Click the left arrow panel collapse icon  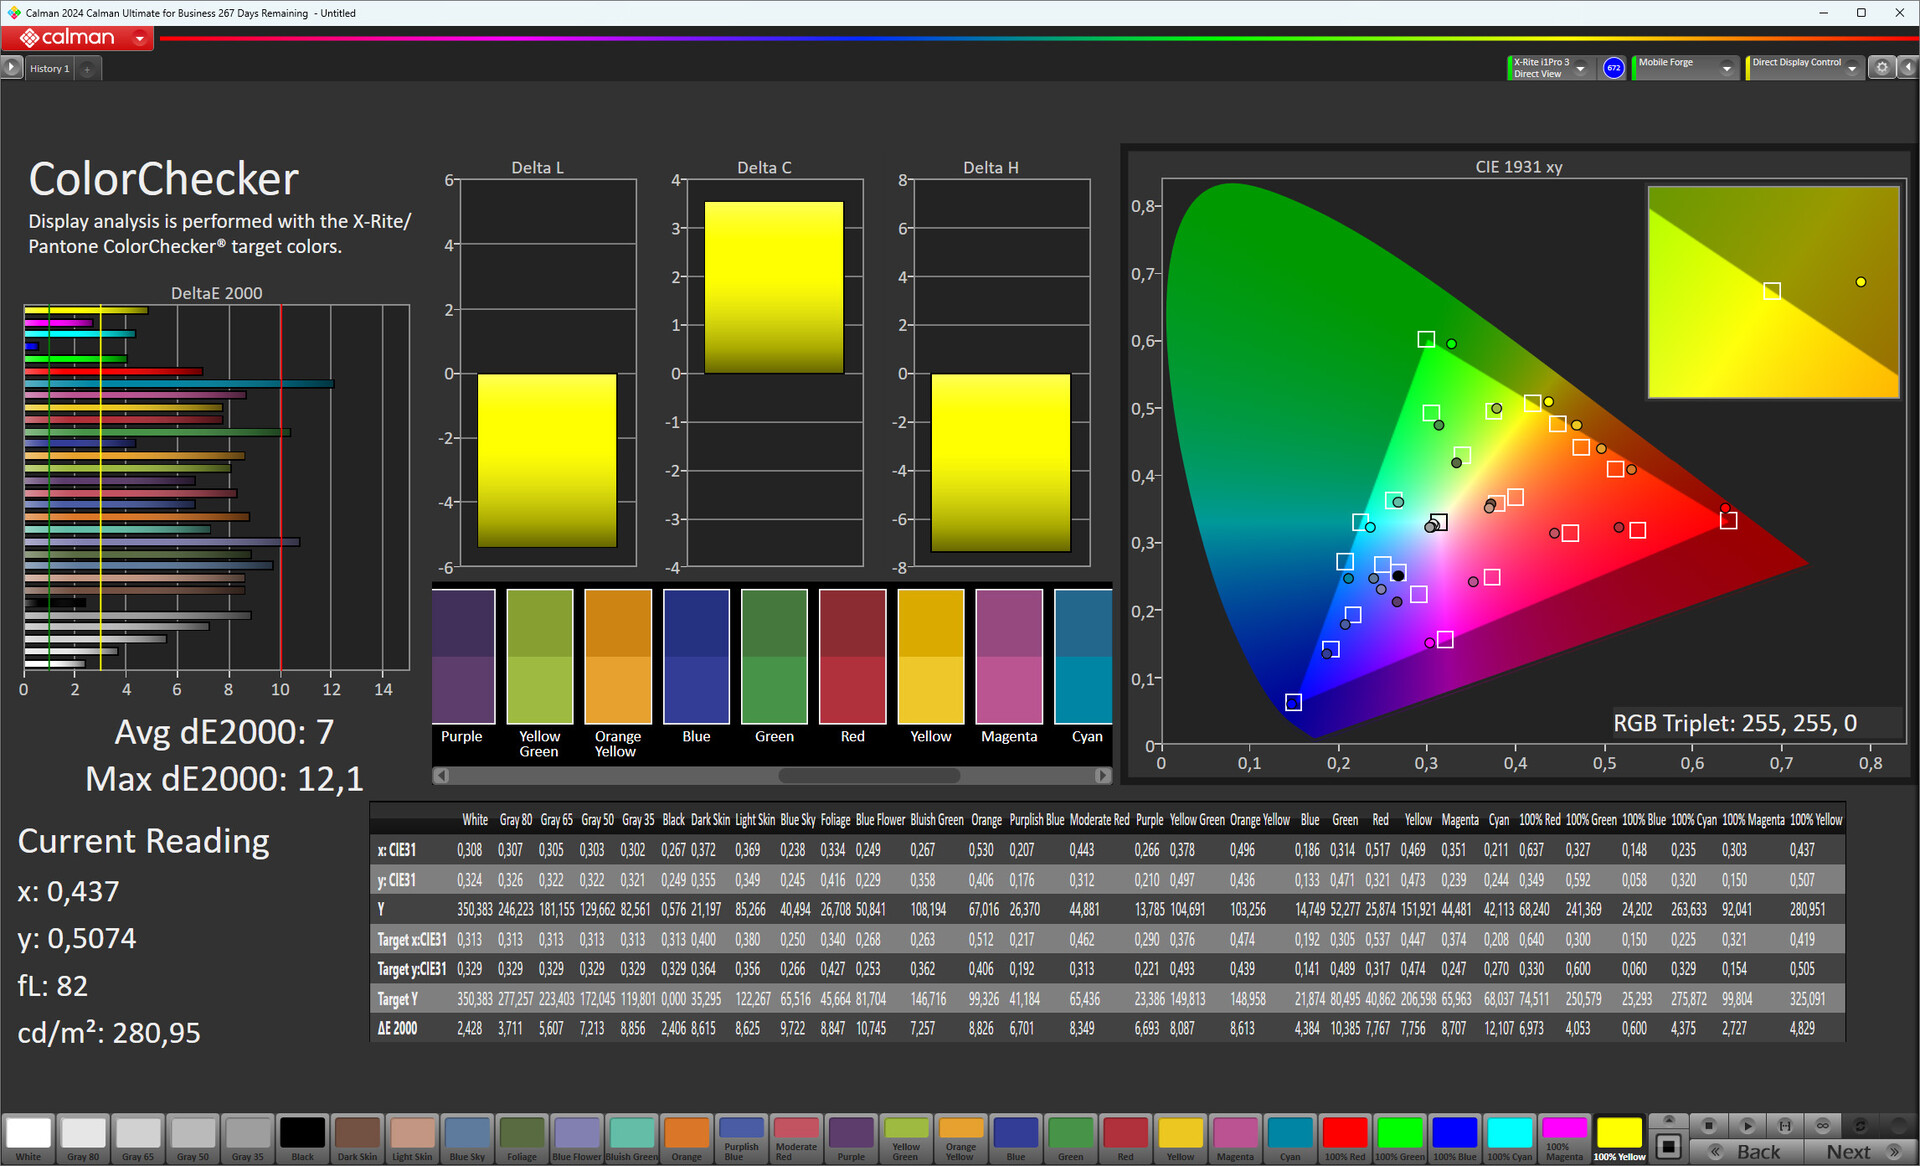click(x=1907, y=67)
